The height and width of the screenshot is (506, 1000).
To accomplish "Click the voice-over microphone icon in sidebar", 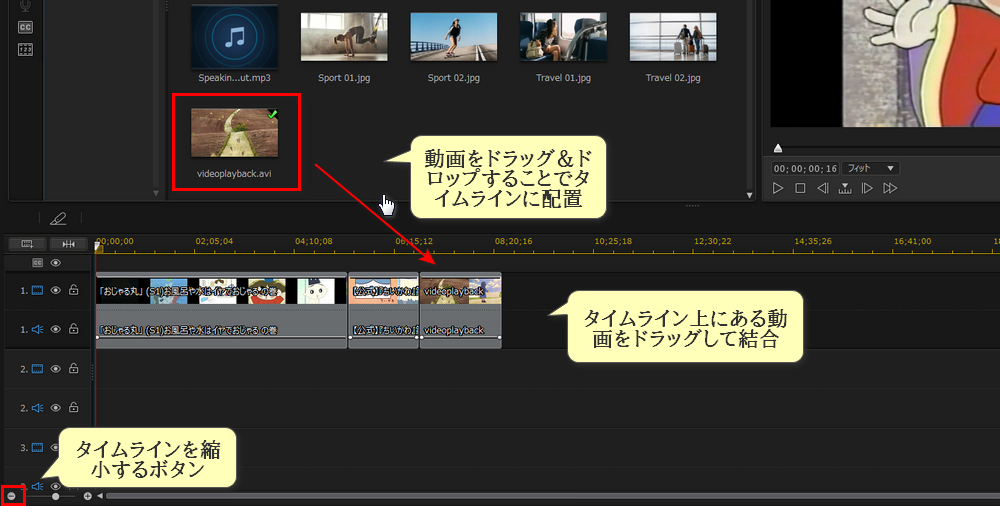I will pos(25,5).
